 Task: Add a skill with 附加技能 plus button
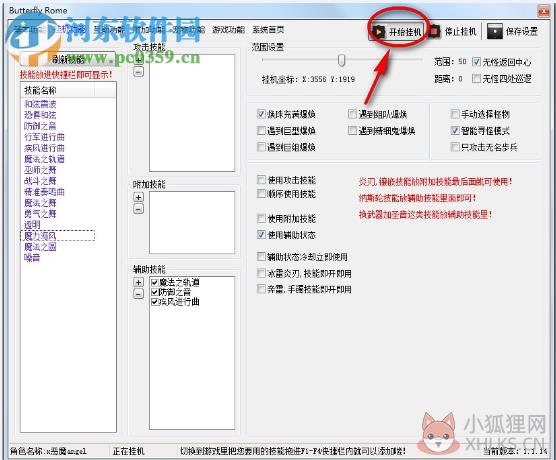pyautogui.click(x=138, y=197)
